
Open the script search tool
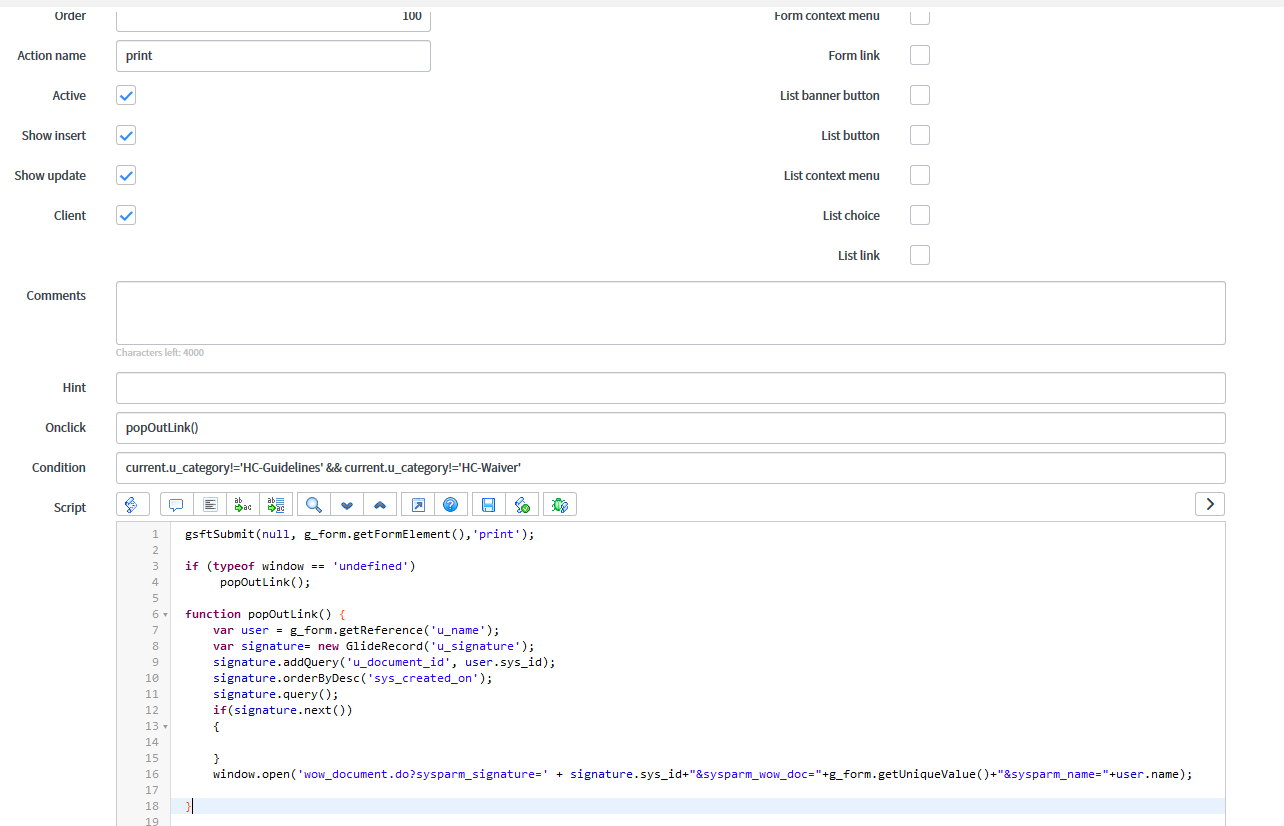(313, 504)
